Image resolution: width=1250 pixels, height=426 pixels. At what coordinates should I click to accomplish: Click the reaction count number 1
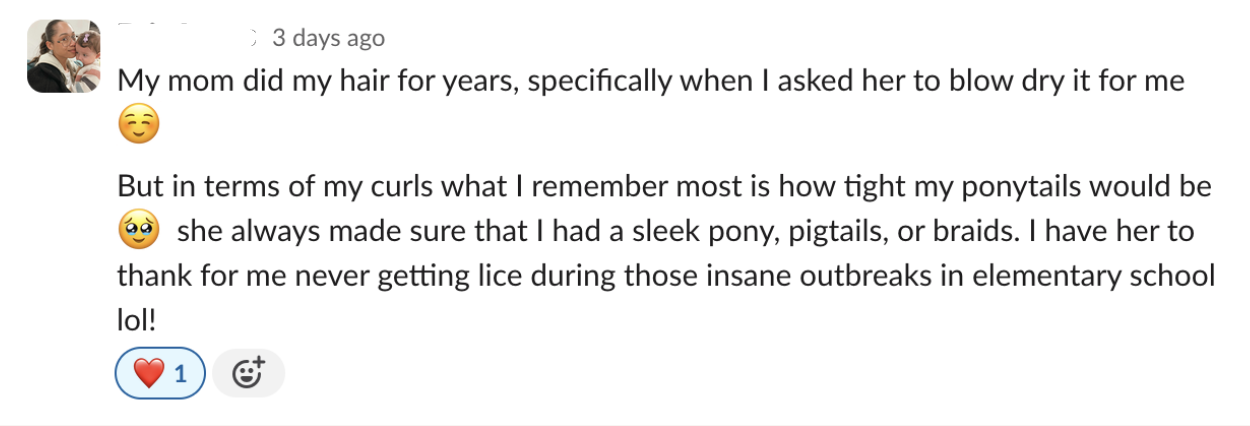click(x=181, y=375)
